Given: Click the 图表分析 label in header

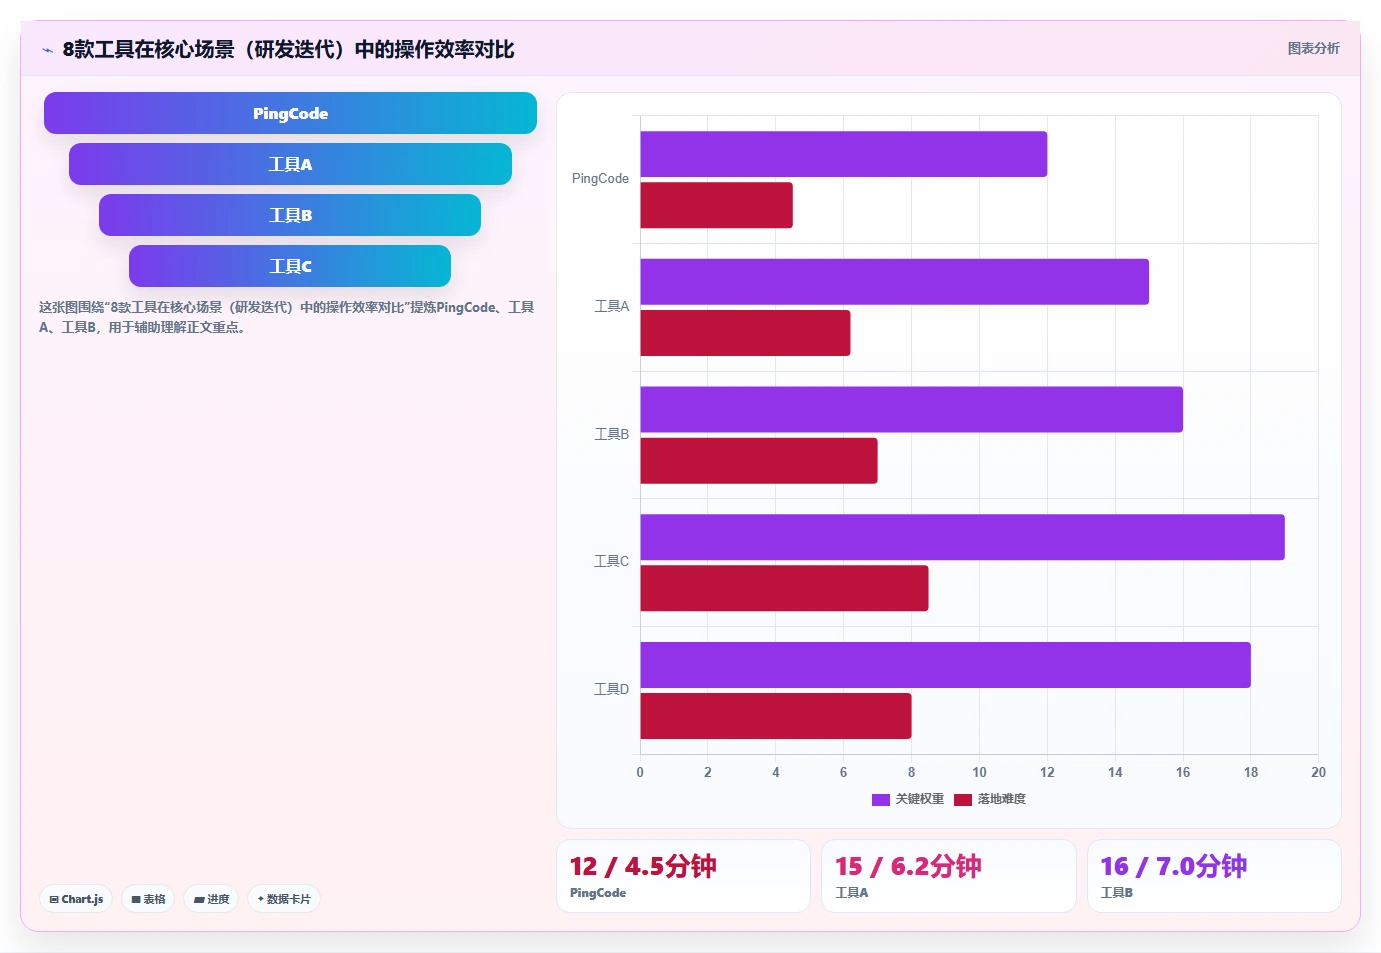Looking at the screenshot, I should point(1313,48).
